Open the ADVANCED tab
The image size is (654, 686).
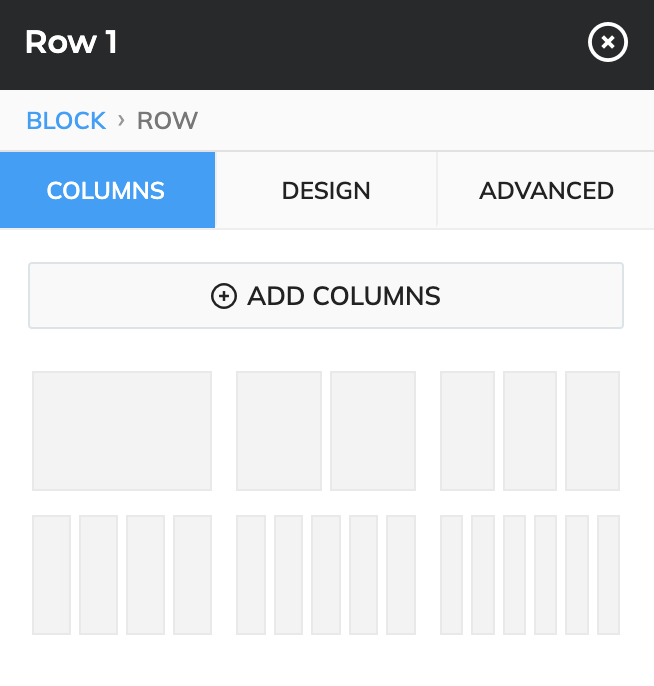pyautogui.click(x=546, y=190)
